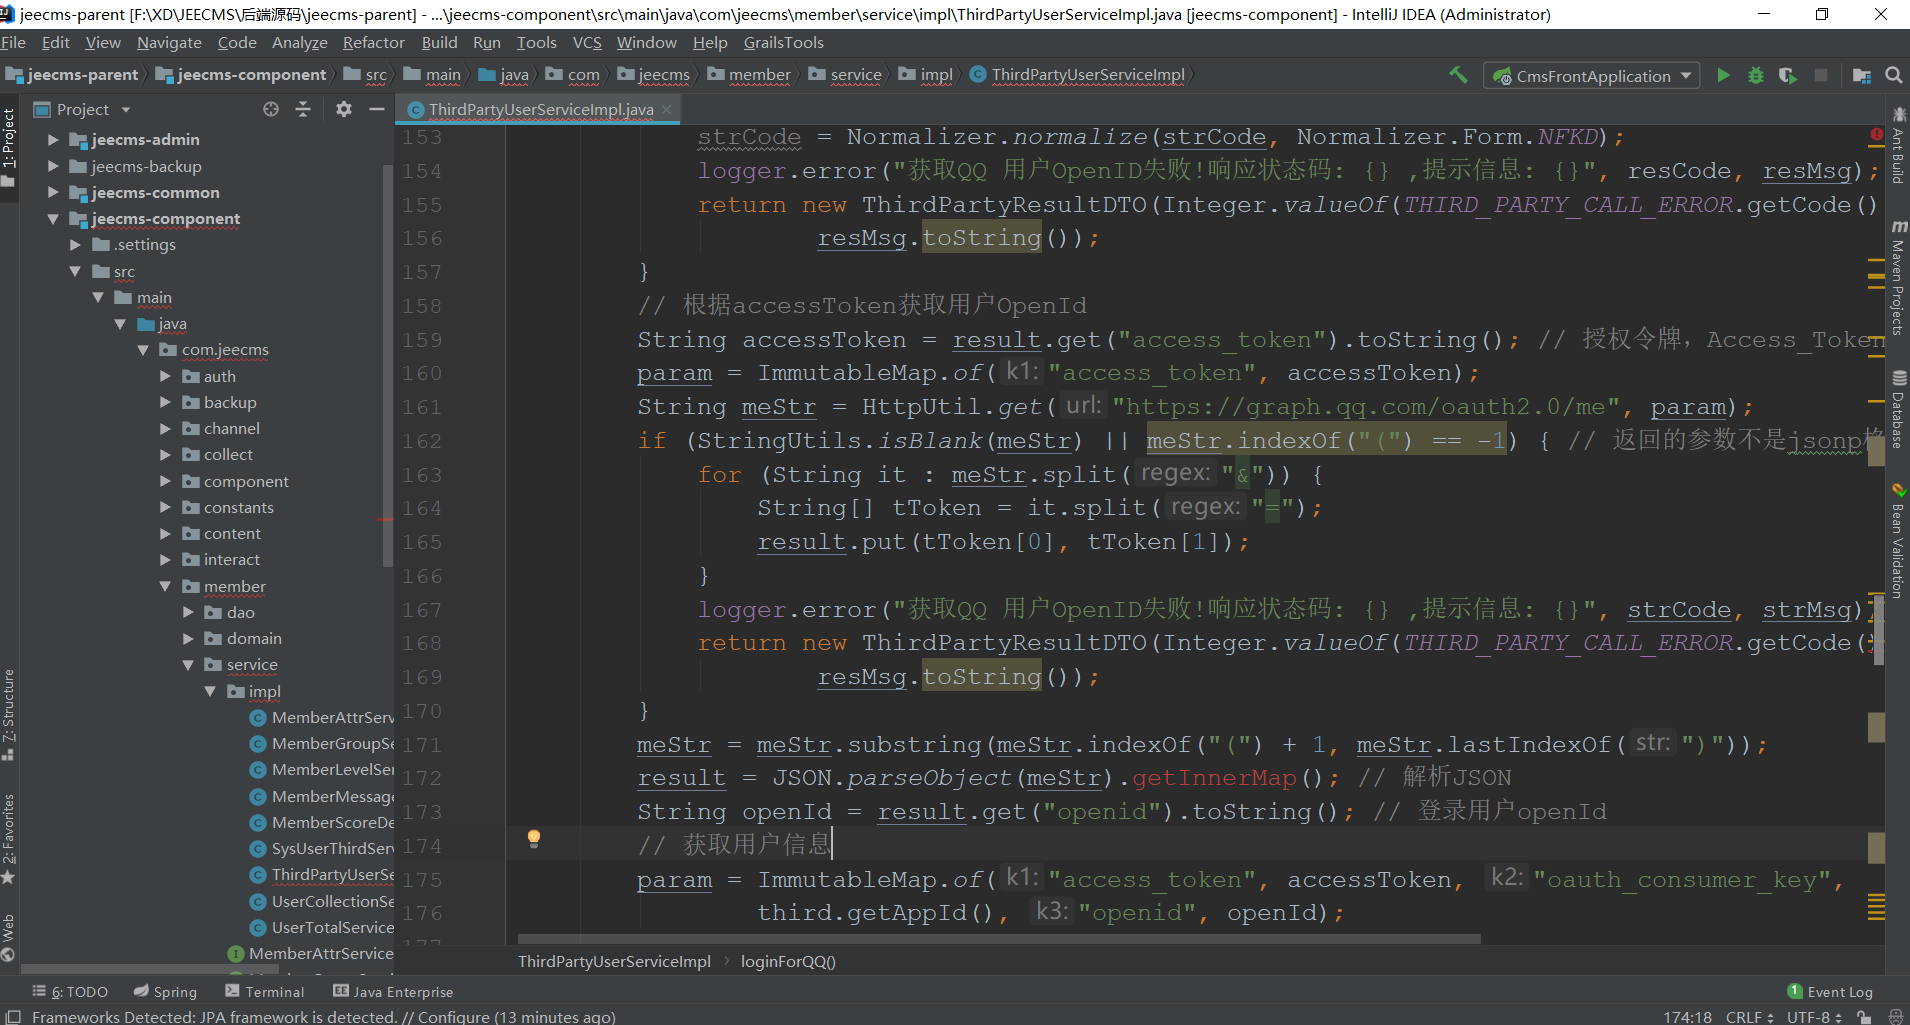Click scroll from source target icon

[271, 109]
